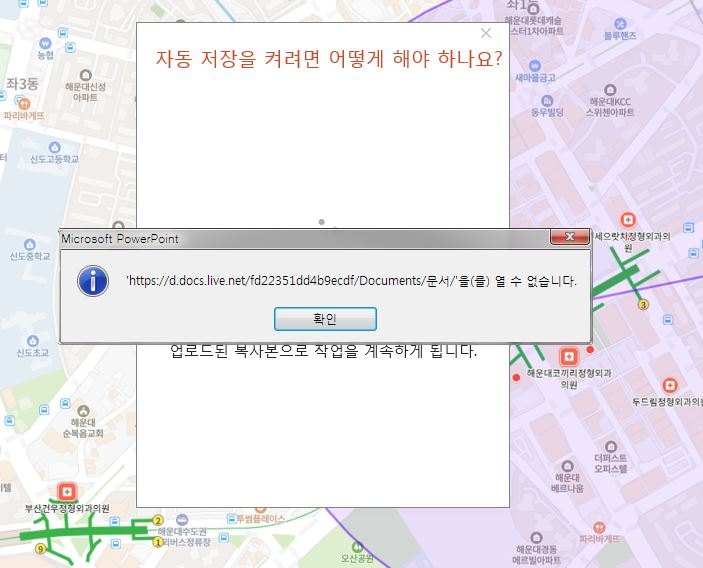
Task: Click the 신도초교 school marker on the map
Action: [33, 341]
